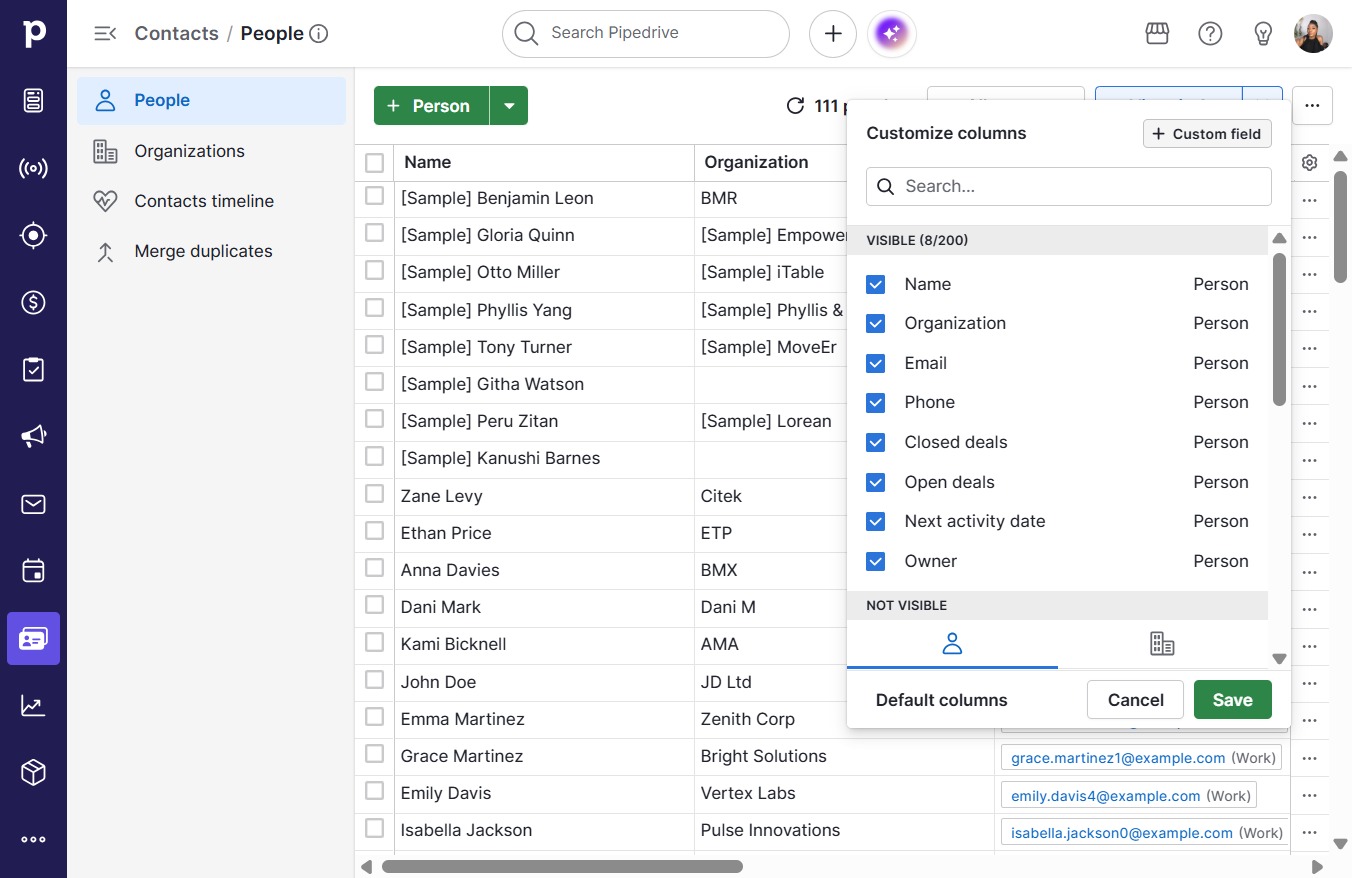This screenshot has width=1352, height=878.
Task: Click the columns list scrollbar thumb
Action: pyautogui.click(x=1279, y=329)
